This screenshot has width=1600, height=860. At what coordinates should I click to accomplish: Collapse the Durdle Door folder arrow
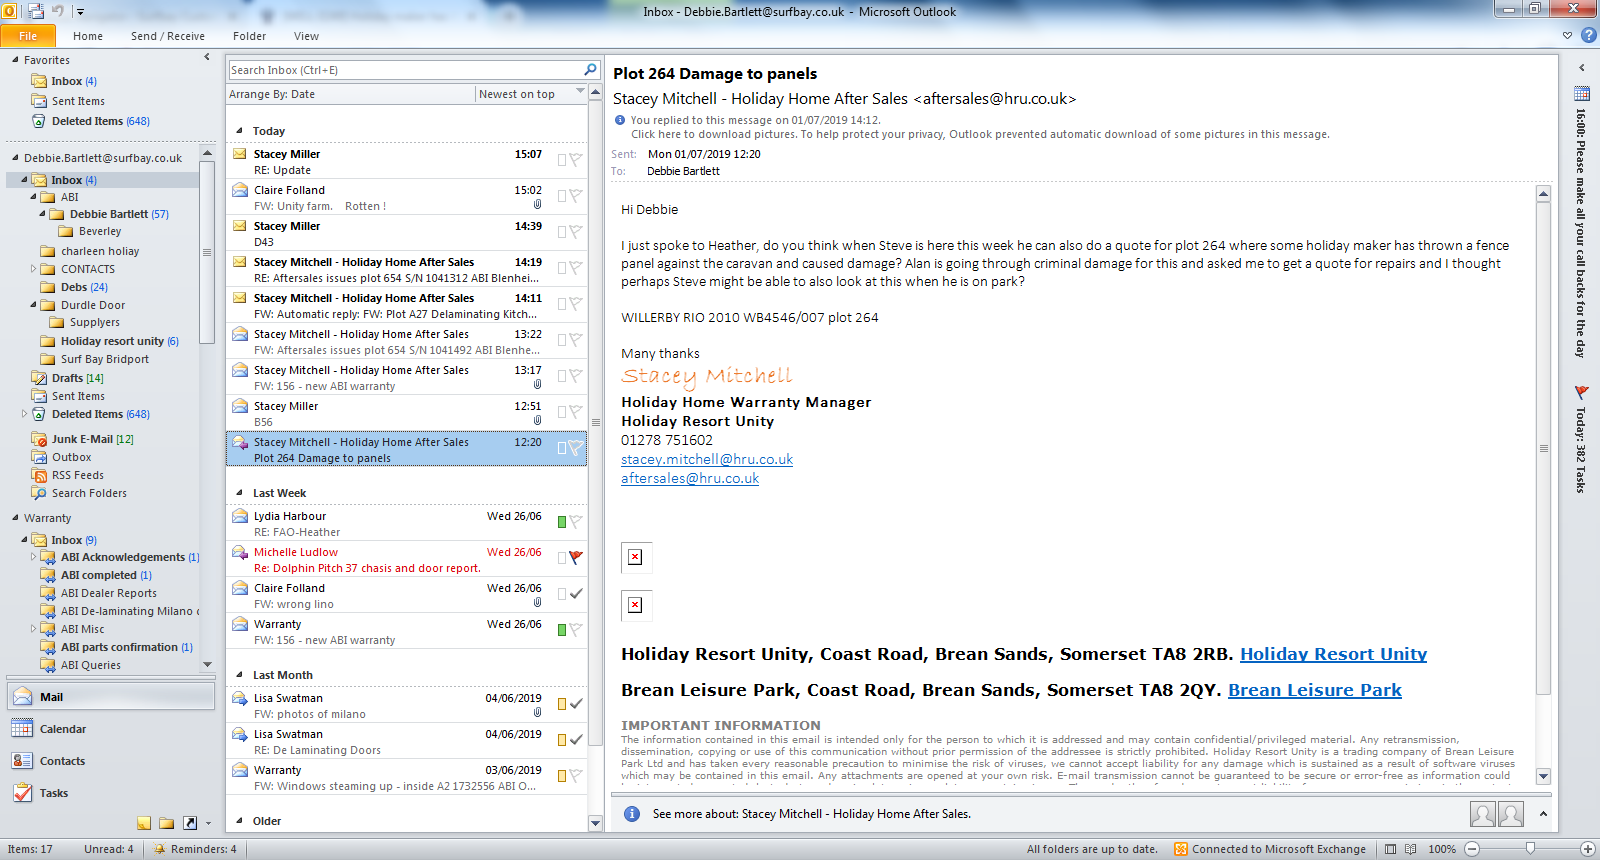[x=33, y=305]
